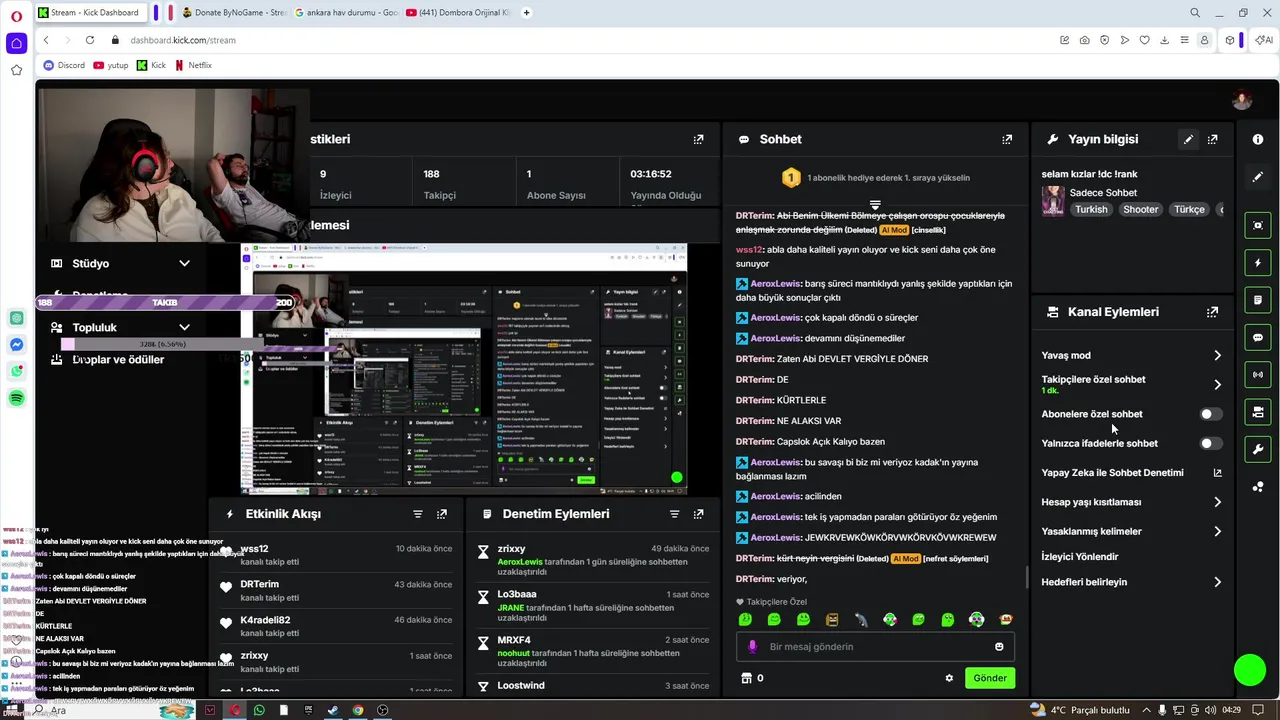Click the purple microphone in chat input
Screen dimensions: 1280x720
[x=753, y=647]
